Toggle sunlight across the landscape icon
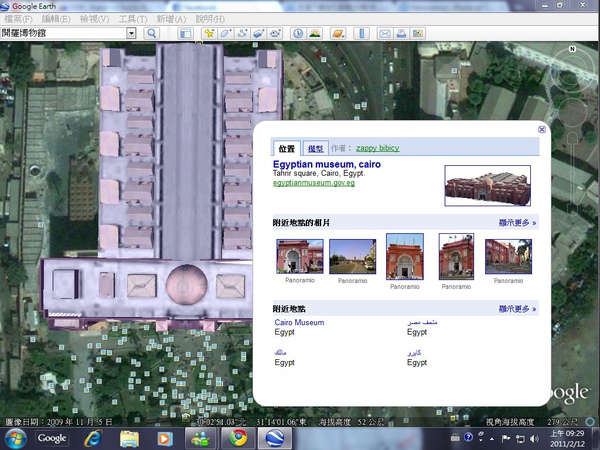Image resolution: width=600 pixels, height=450 pixels. [x=315, y=33]
